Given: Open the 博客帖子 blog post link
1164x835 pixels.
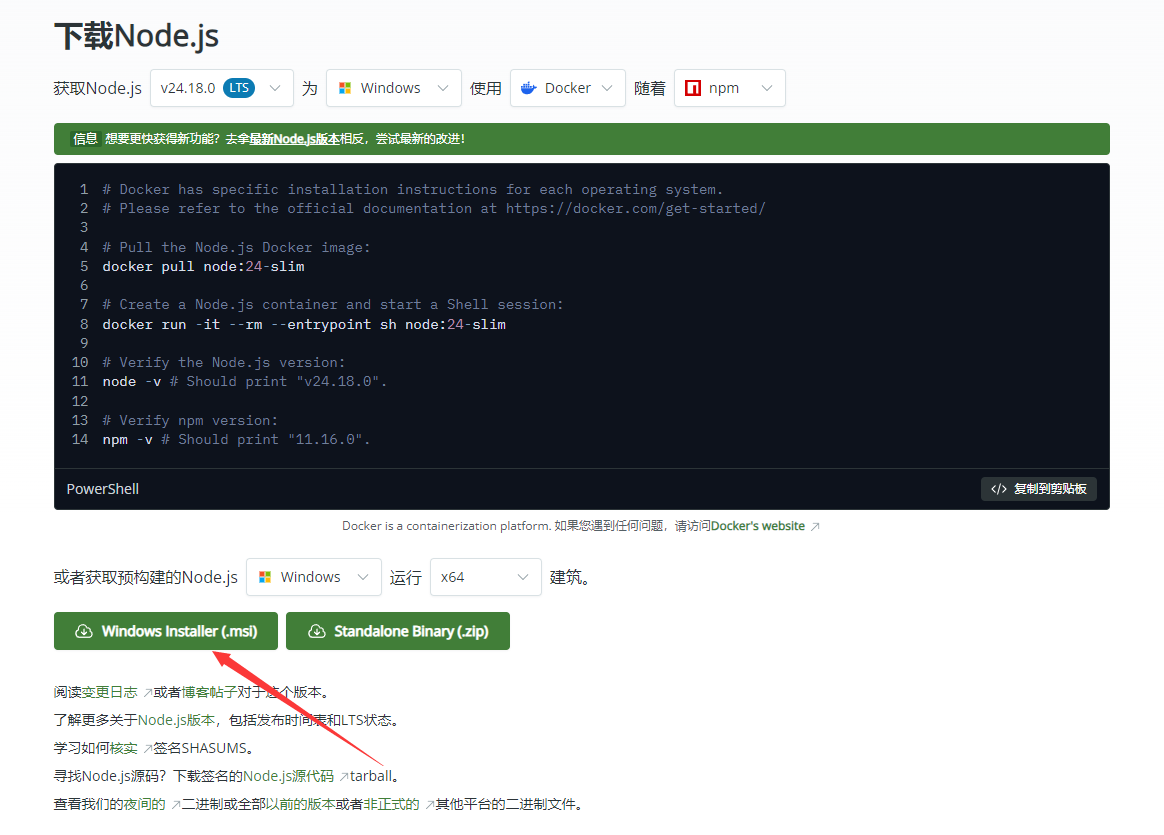Looking at the screenshot, I should 209,692.
